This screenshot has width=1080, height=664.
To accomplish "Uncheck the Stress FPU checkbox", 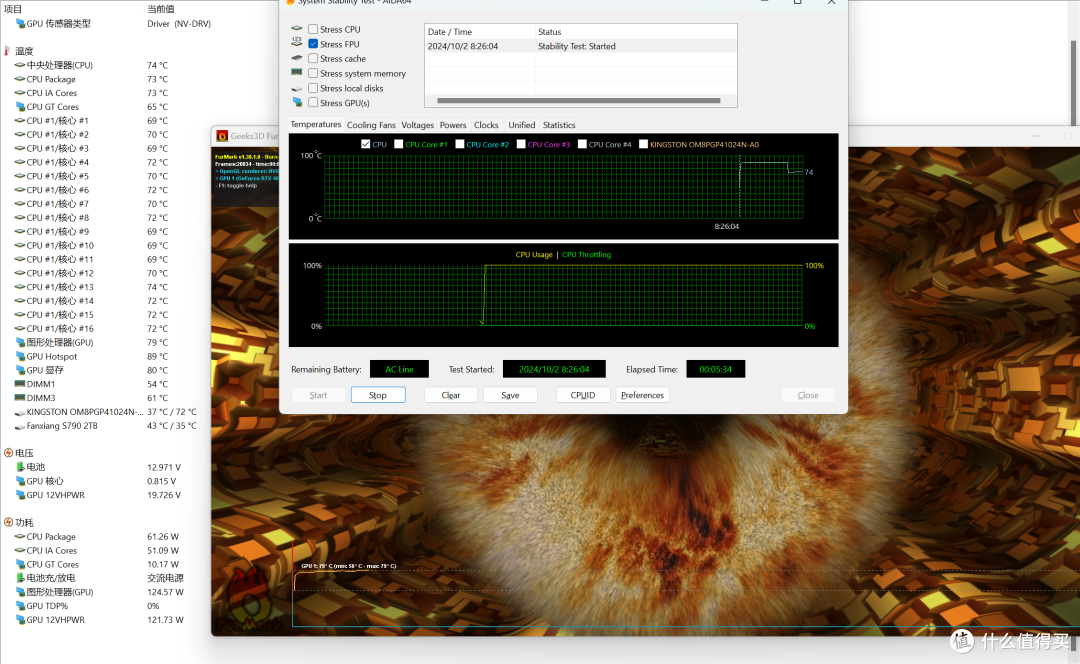I will 314,44.
